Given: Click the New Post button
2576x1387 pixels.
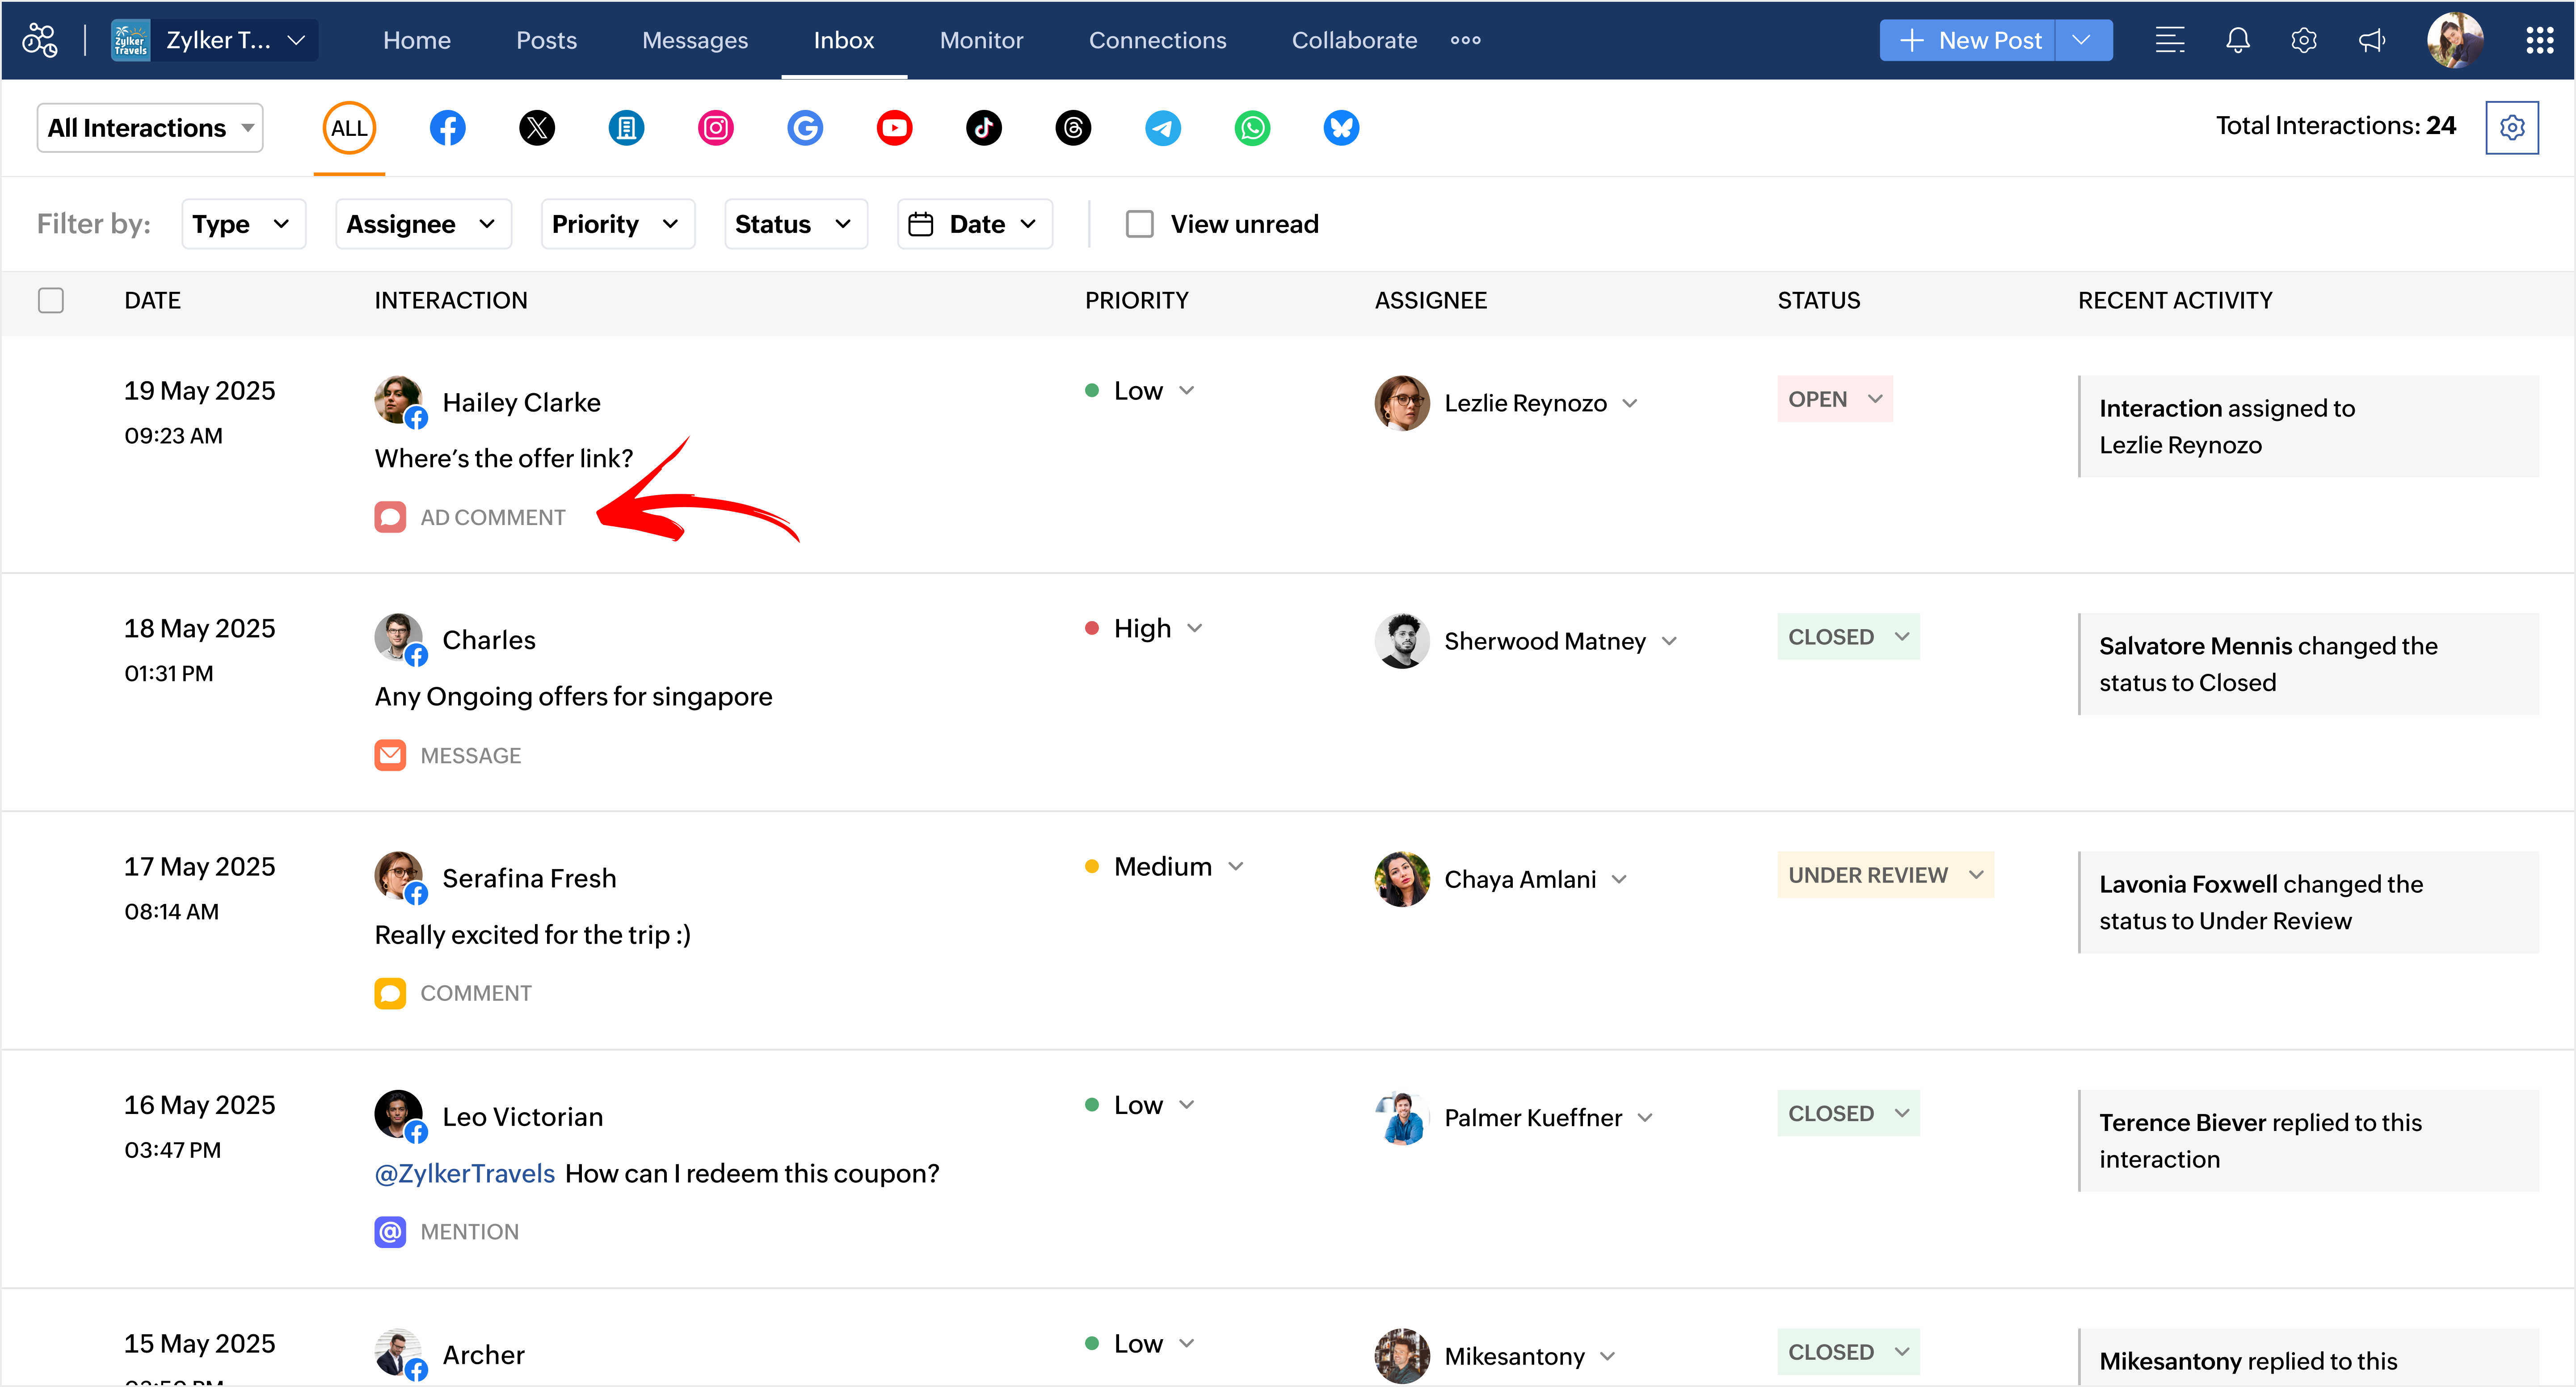Looking at the screenshot, I should point(1968,40).
